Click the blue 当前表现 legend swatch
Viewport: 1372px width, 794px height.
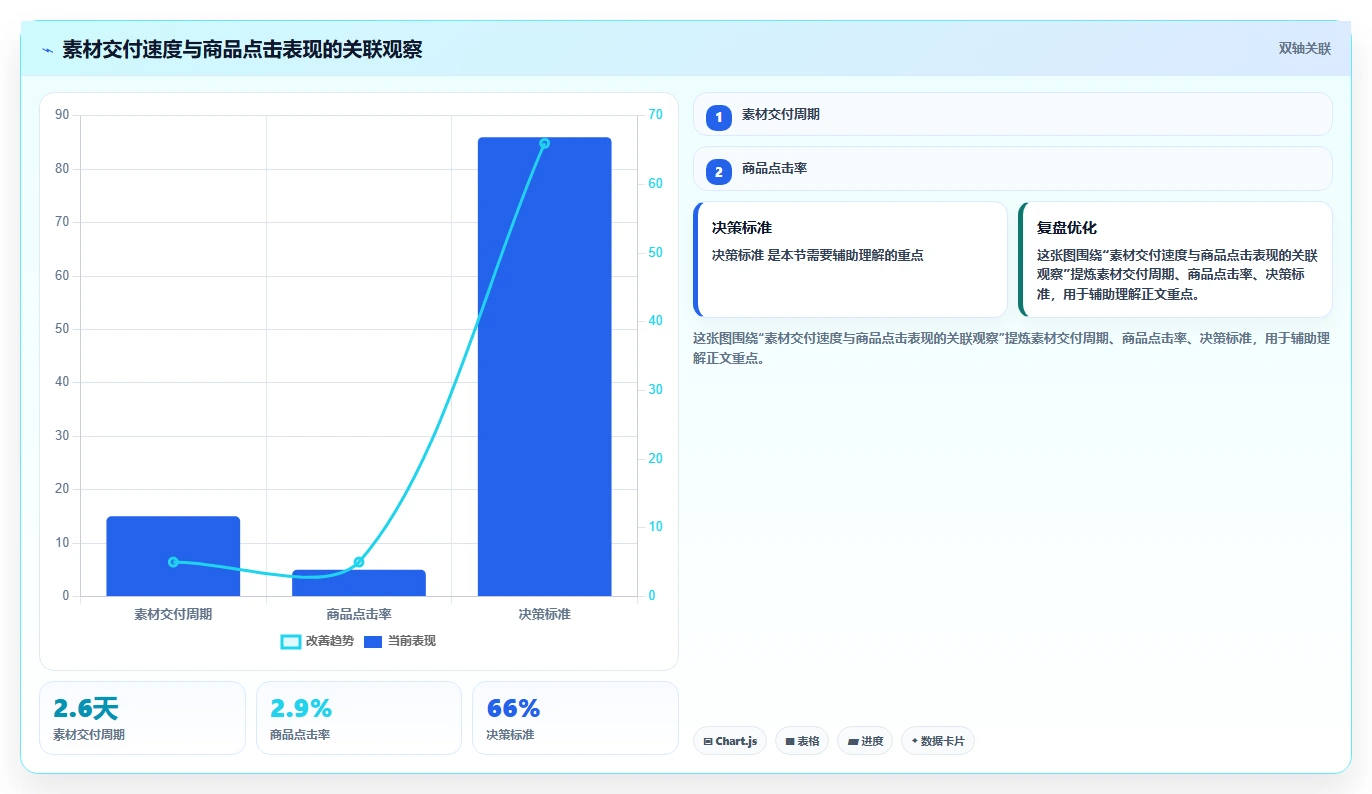pos(373,641)
